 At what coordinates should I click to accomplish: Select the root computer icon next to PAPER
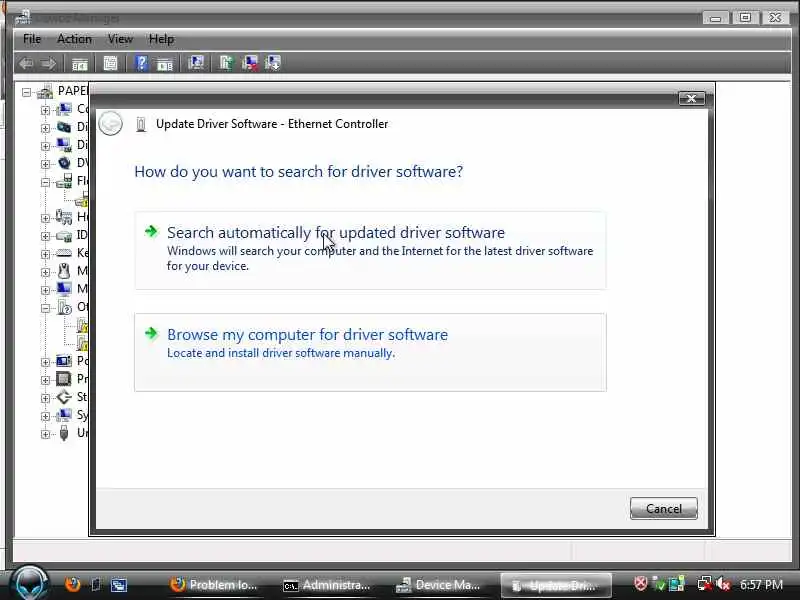pos(45,92)
